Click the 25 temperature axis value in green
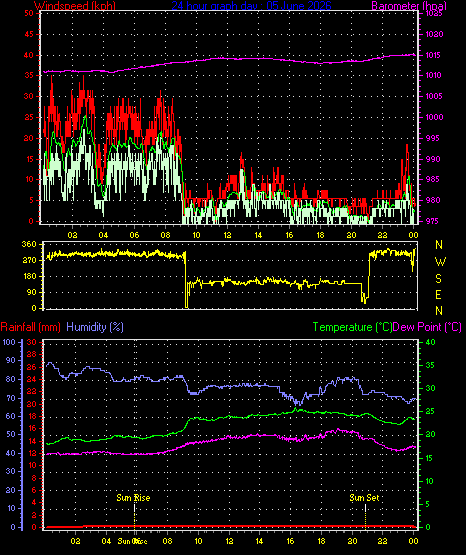 430,412
